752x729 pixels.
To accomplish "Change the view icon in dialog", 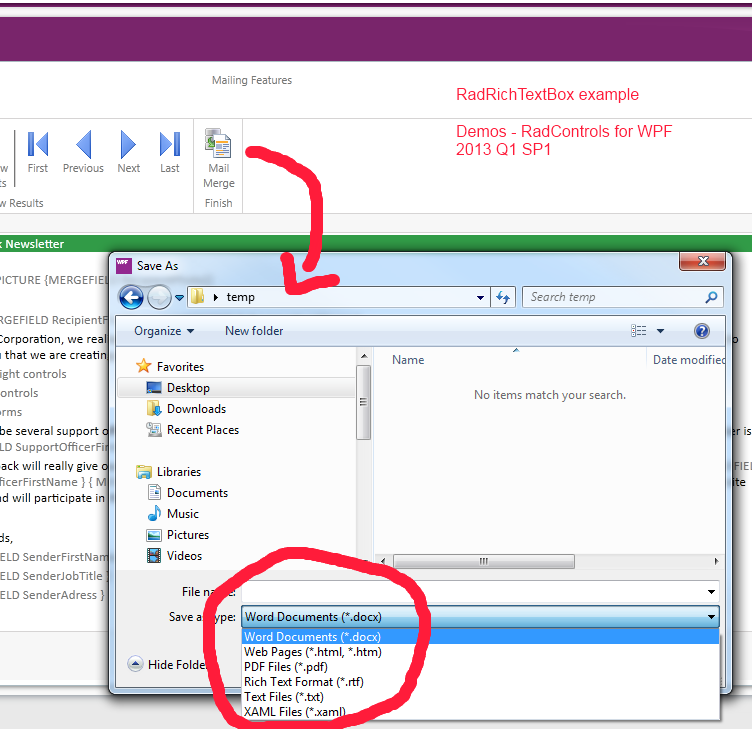I will tap(638, 331).
